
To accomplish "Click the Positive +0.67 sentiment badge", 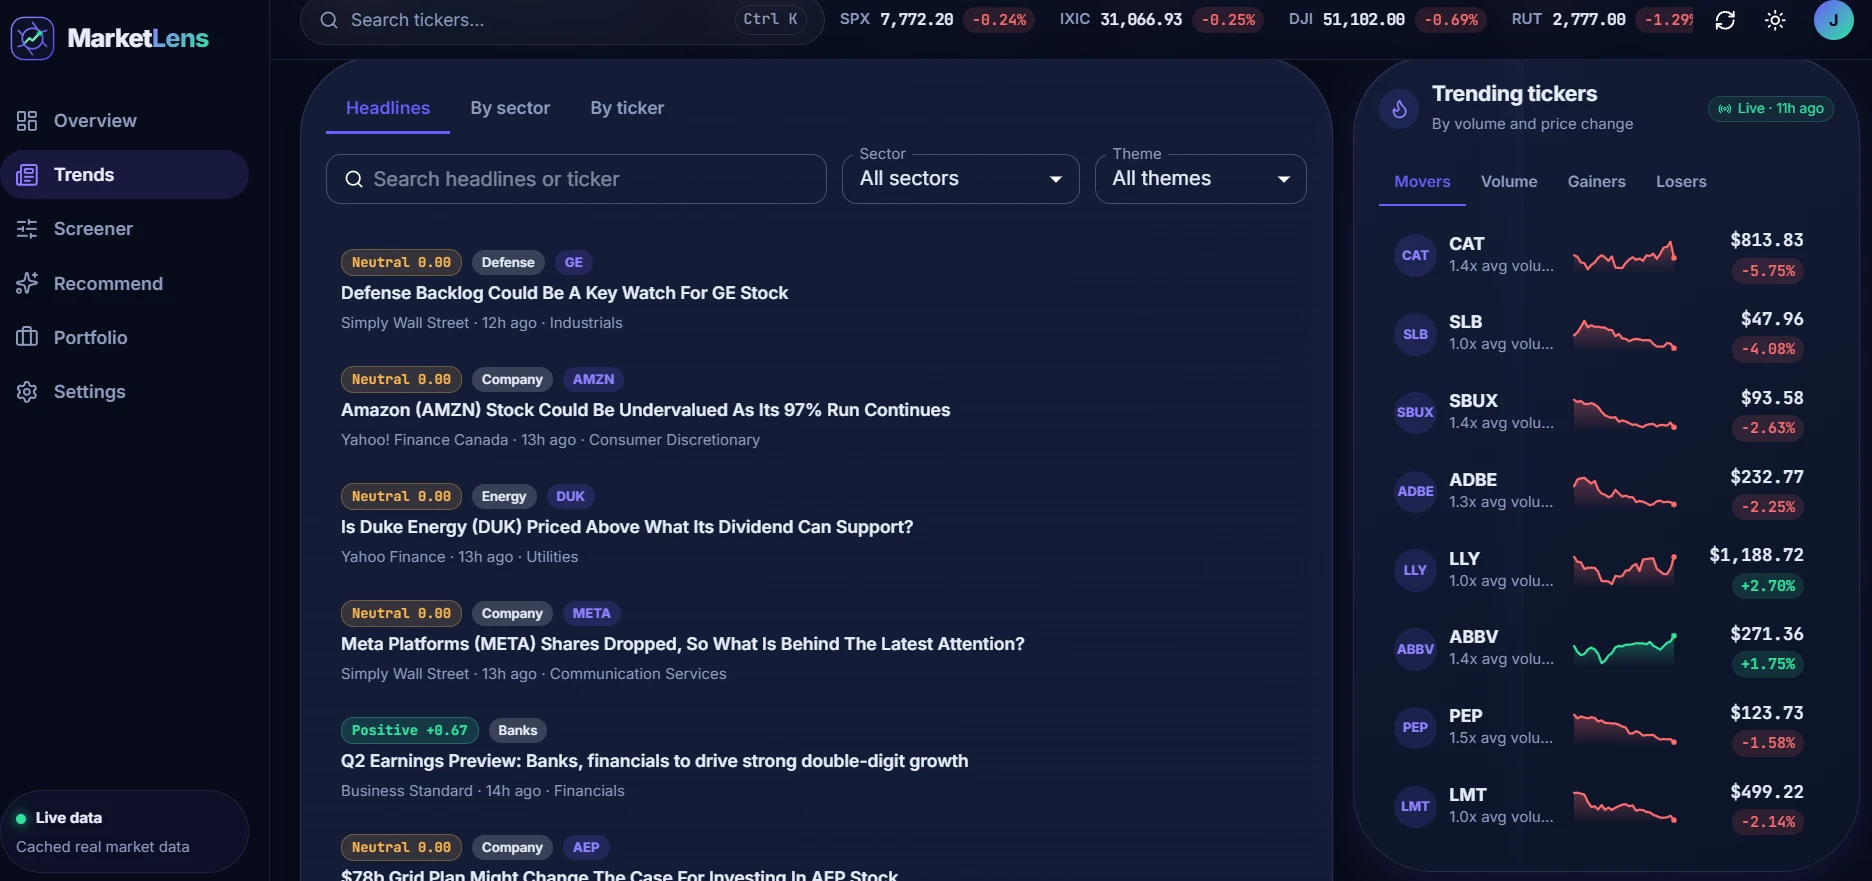I will click(x=410, y=731).
